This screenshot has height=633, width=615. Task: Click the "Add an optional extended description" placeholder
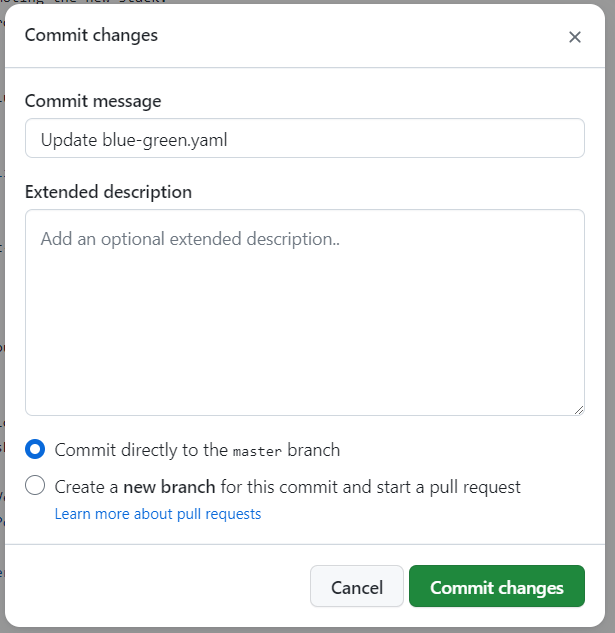pyautogui.click(x=190, y=239)
